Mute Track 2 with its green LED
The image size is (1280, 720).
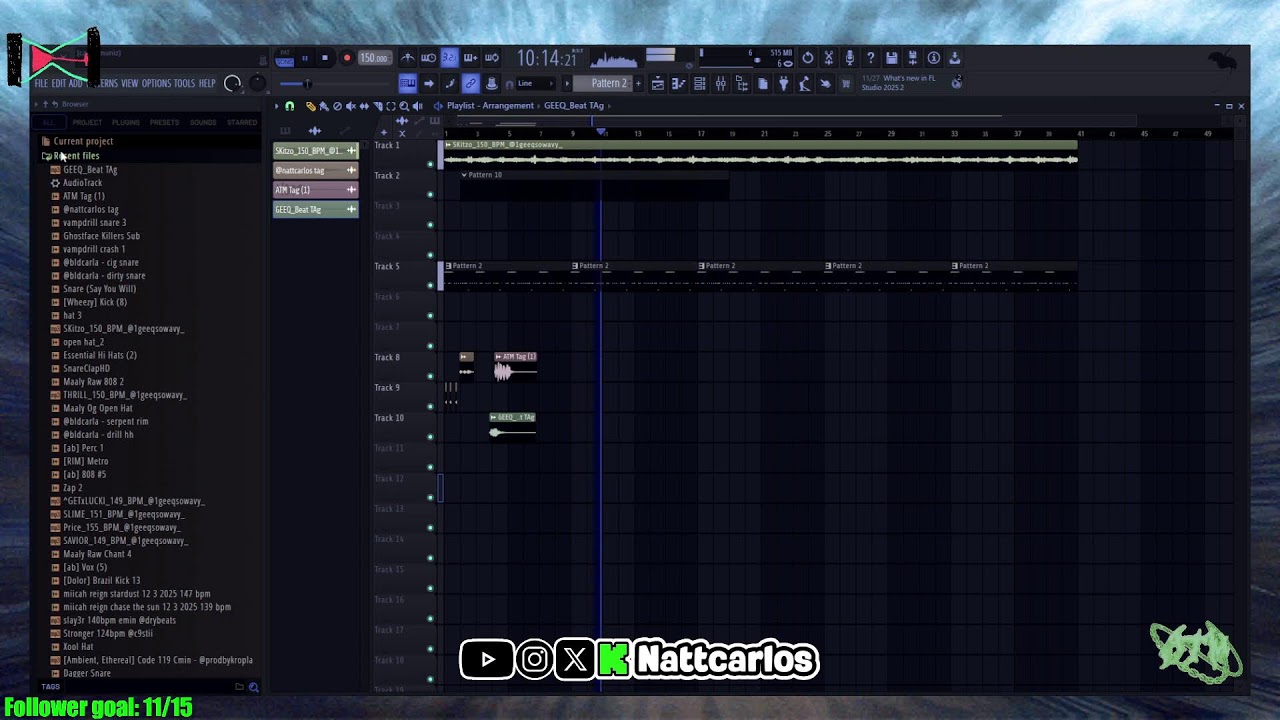(431, 194)
